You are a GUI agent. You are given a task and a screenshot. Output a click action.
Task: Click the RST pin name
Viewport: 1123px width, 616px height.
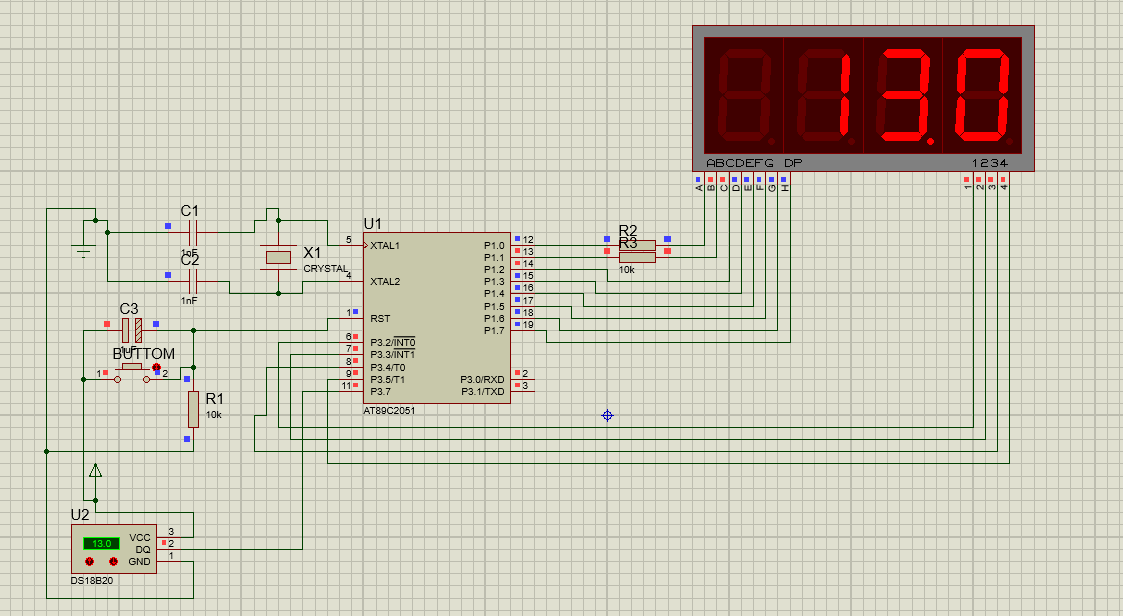(380, 318)
